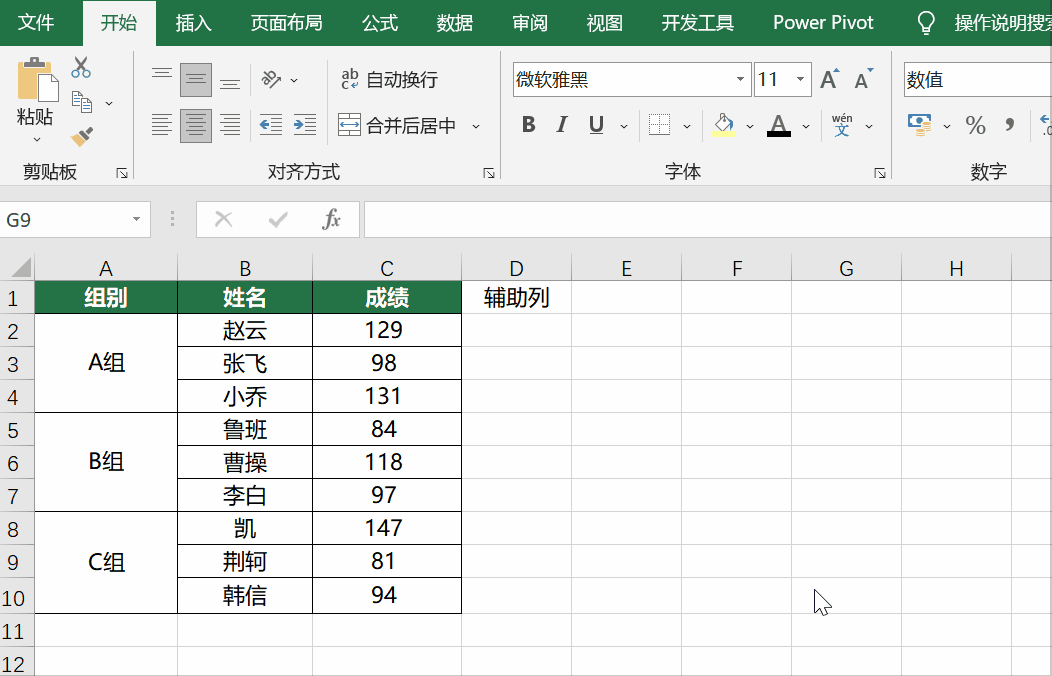Click the Merge and Center icon

click(x=349, y=125)
